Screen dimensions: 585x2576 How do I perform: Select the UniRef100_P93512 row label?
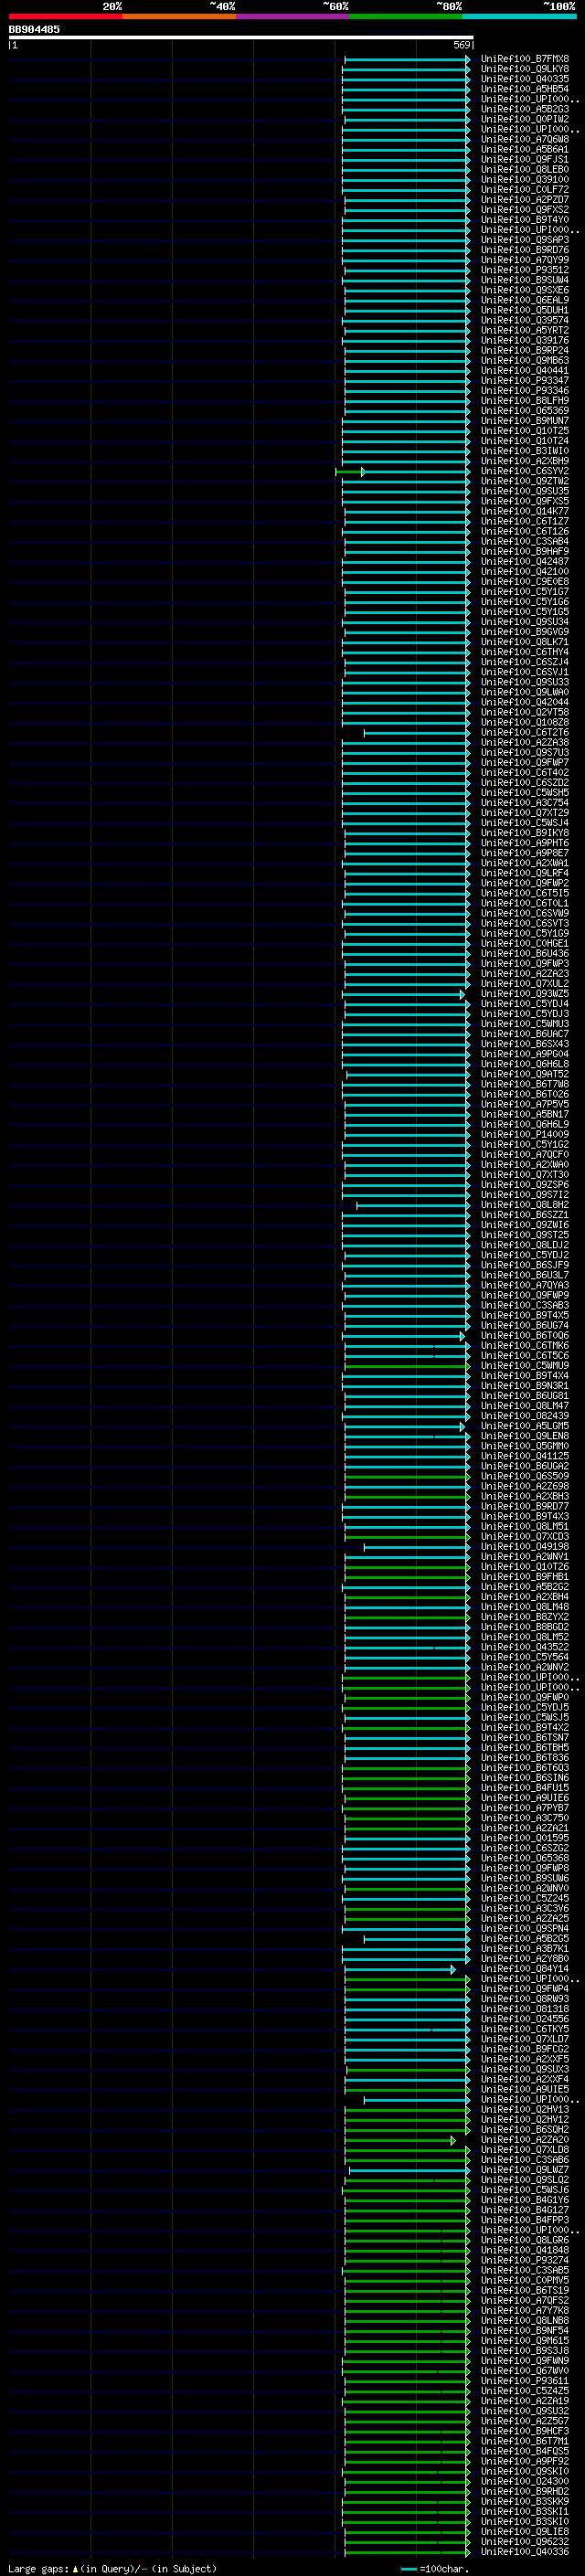[525, 270]
